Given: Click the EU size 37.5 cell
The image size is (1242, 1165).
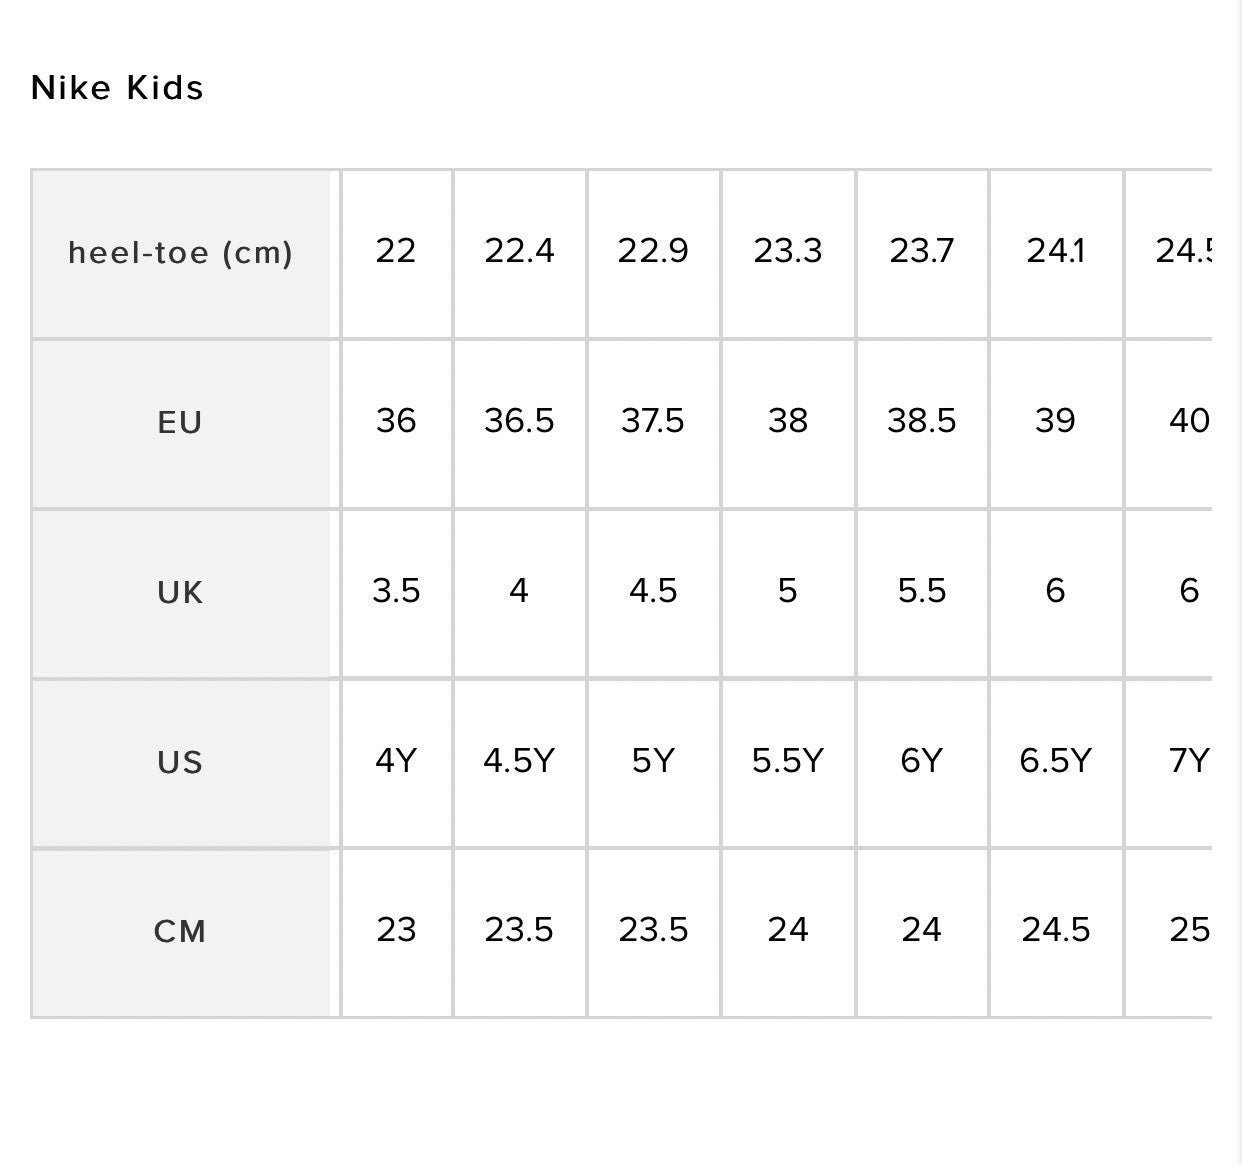Looking at the screenshot, I should [653, 424].
